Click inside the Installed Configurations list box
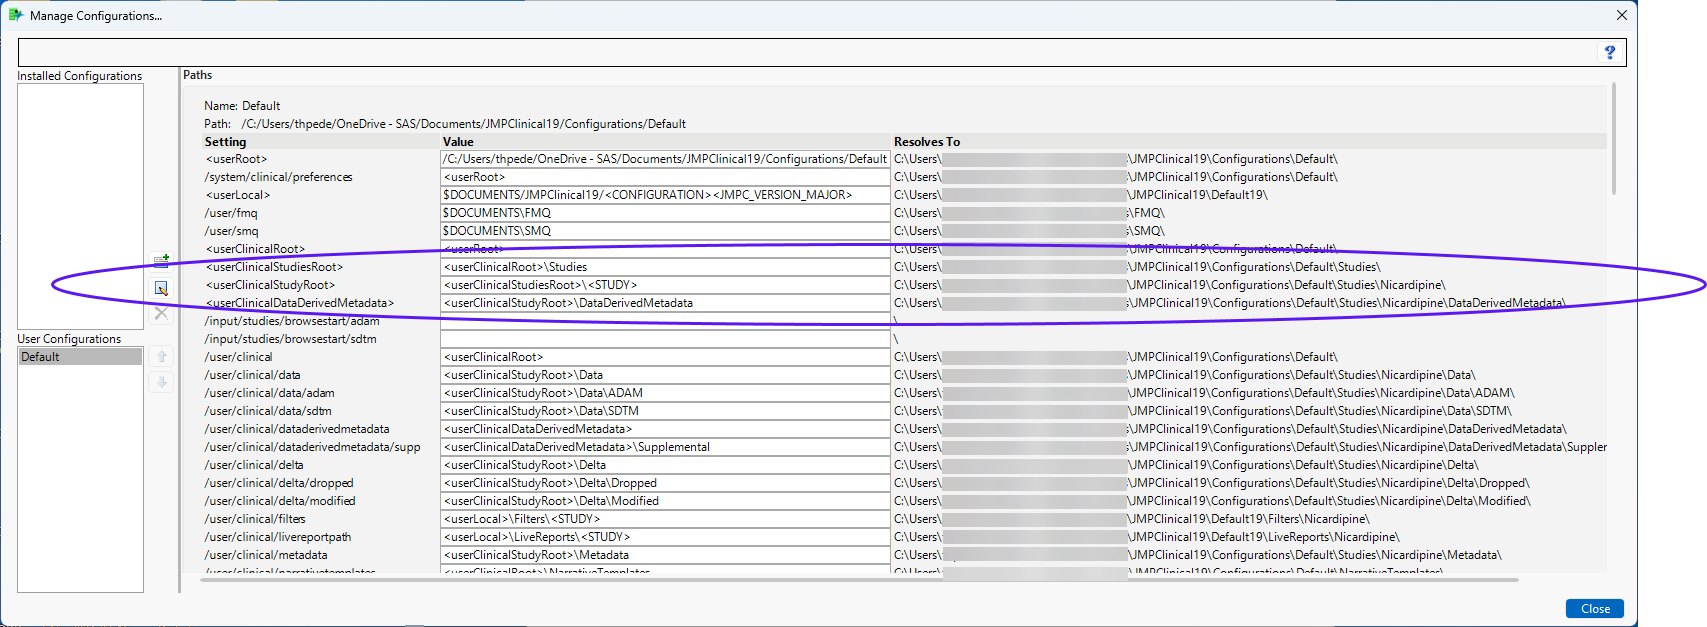 click(x=80, y=200)
